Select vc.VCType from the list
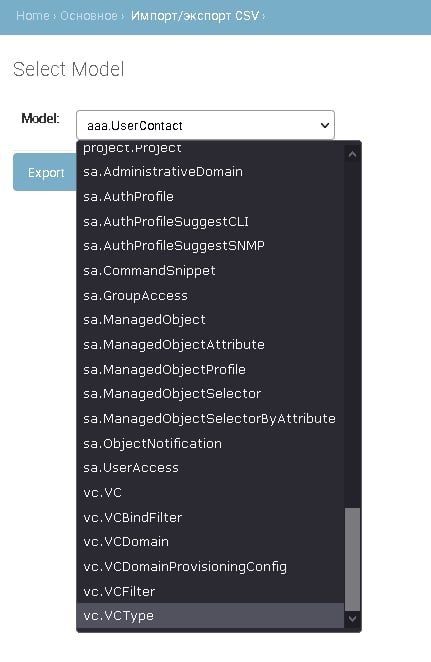This screenshot has height=662, width=431. (x=210, y=616)
